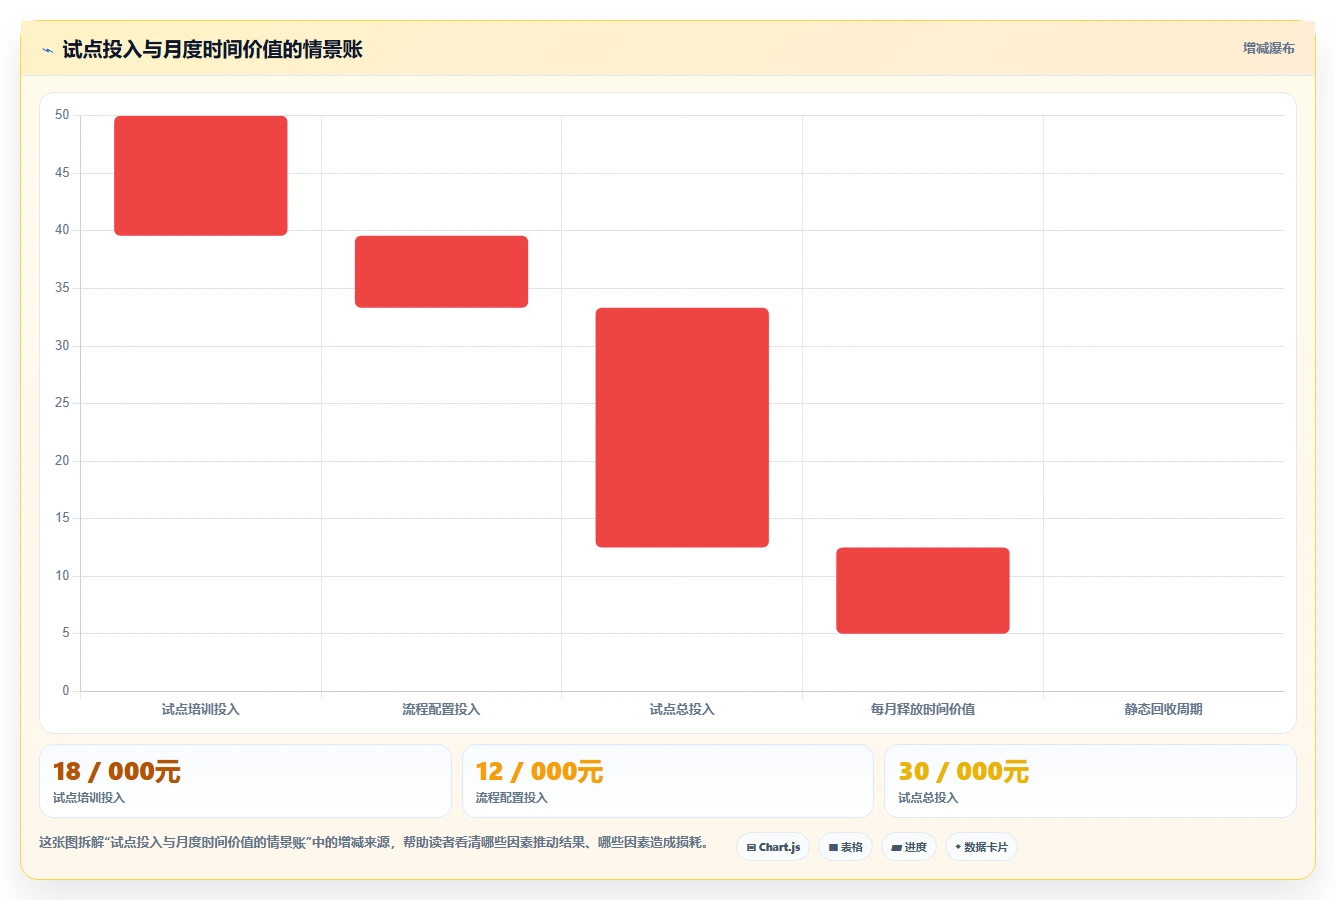Click the 流程配置投入 axis label
The width and height of the screenshot is (1336, 900).
pyautogui.click(x=441, y=709)
